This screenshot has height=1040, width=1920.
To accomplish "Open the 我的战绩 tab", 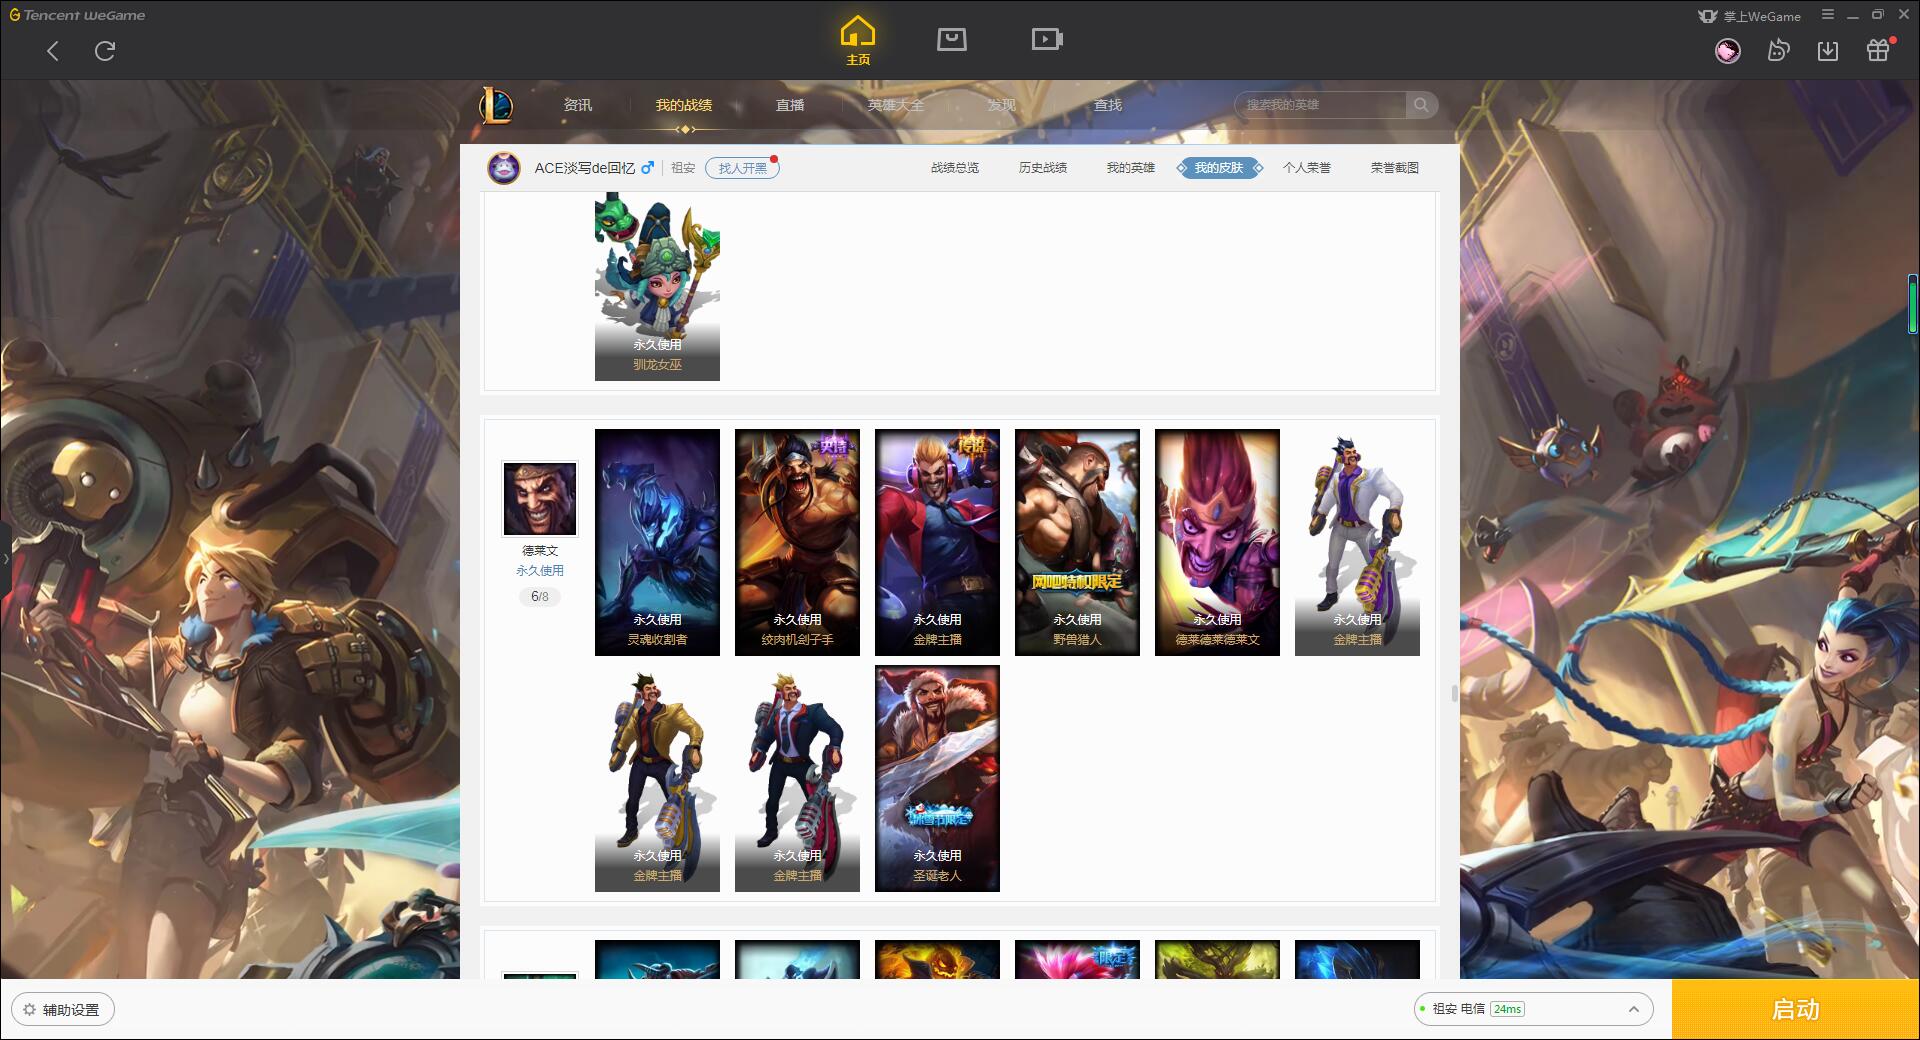I will pyautogui.click(x=684, y=105).
